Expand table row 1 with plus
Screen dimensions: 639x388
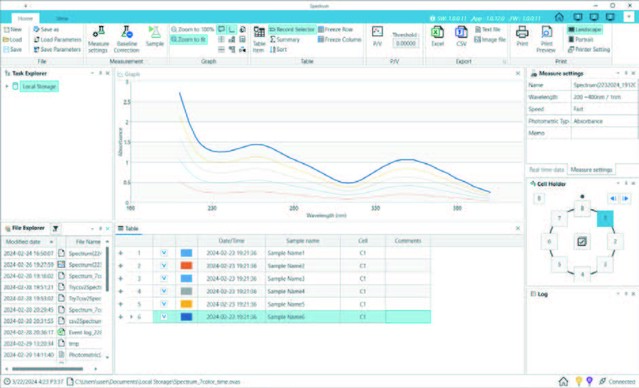121,253
